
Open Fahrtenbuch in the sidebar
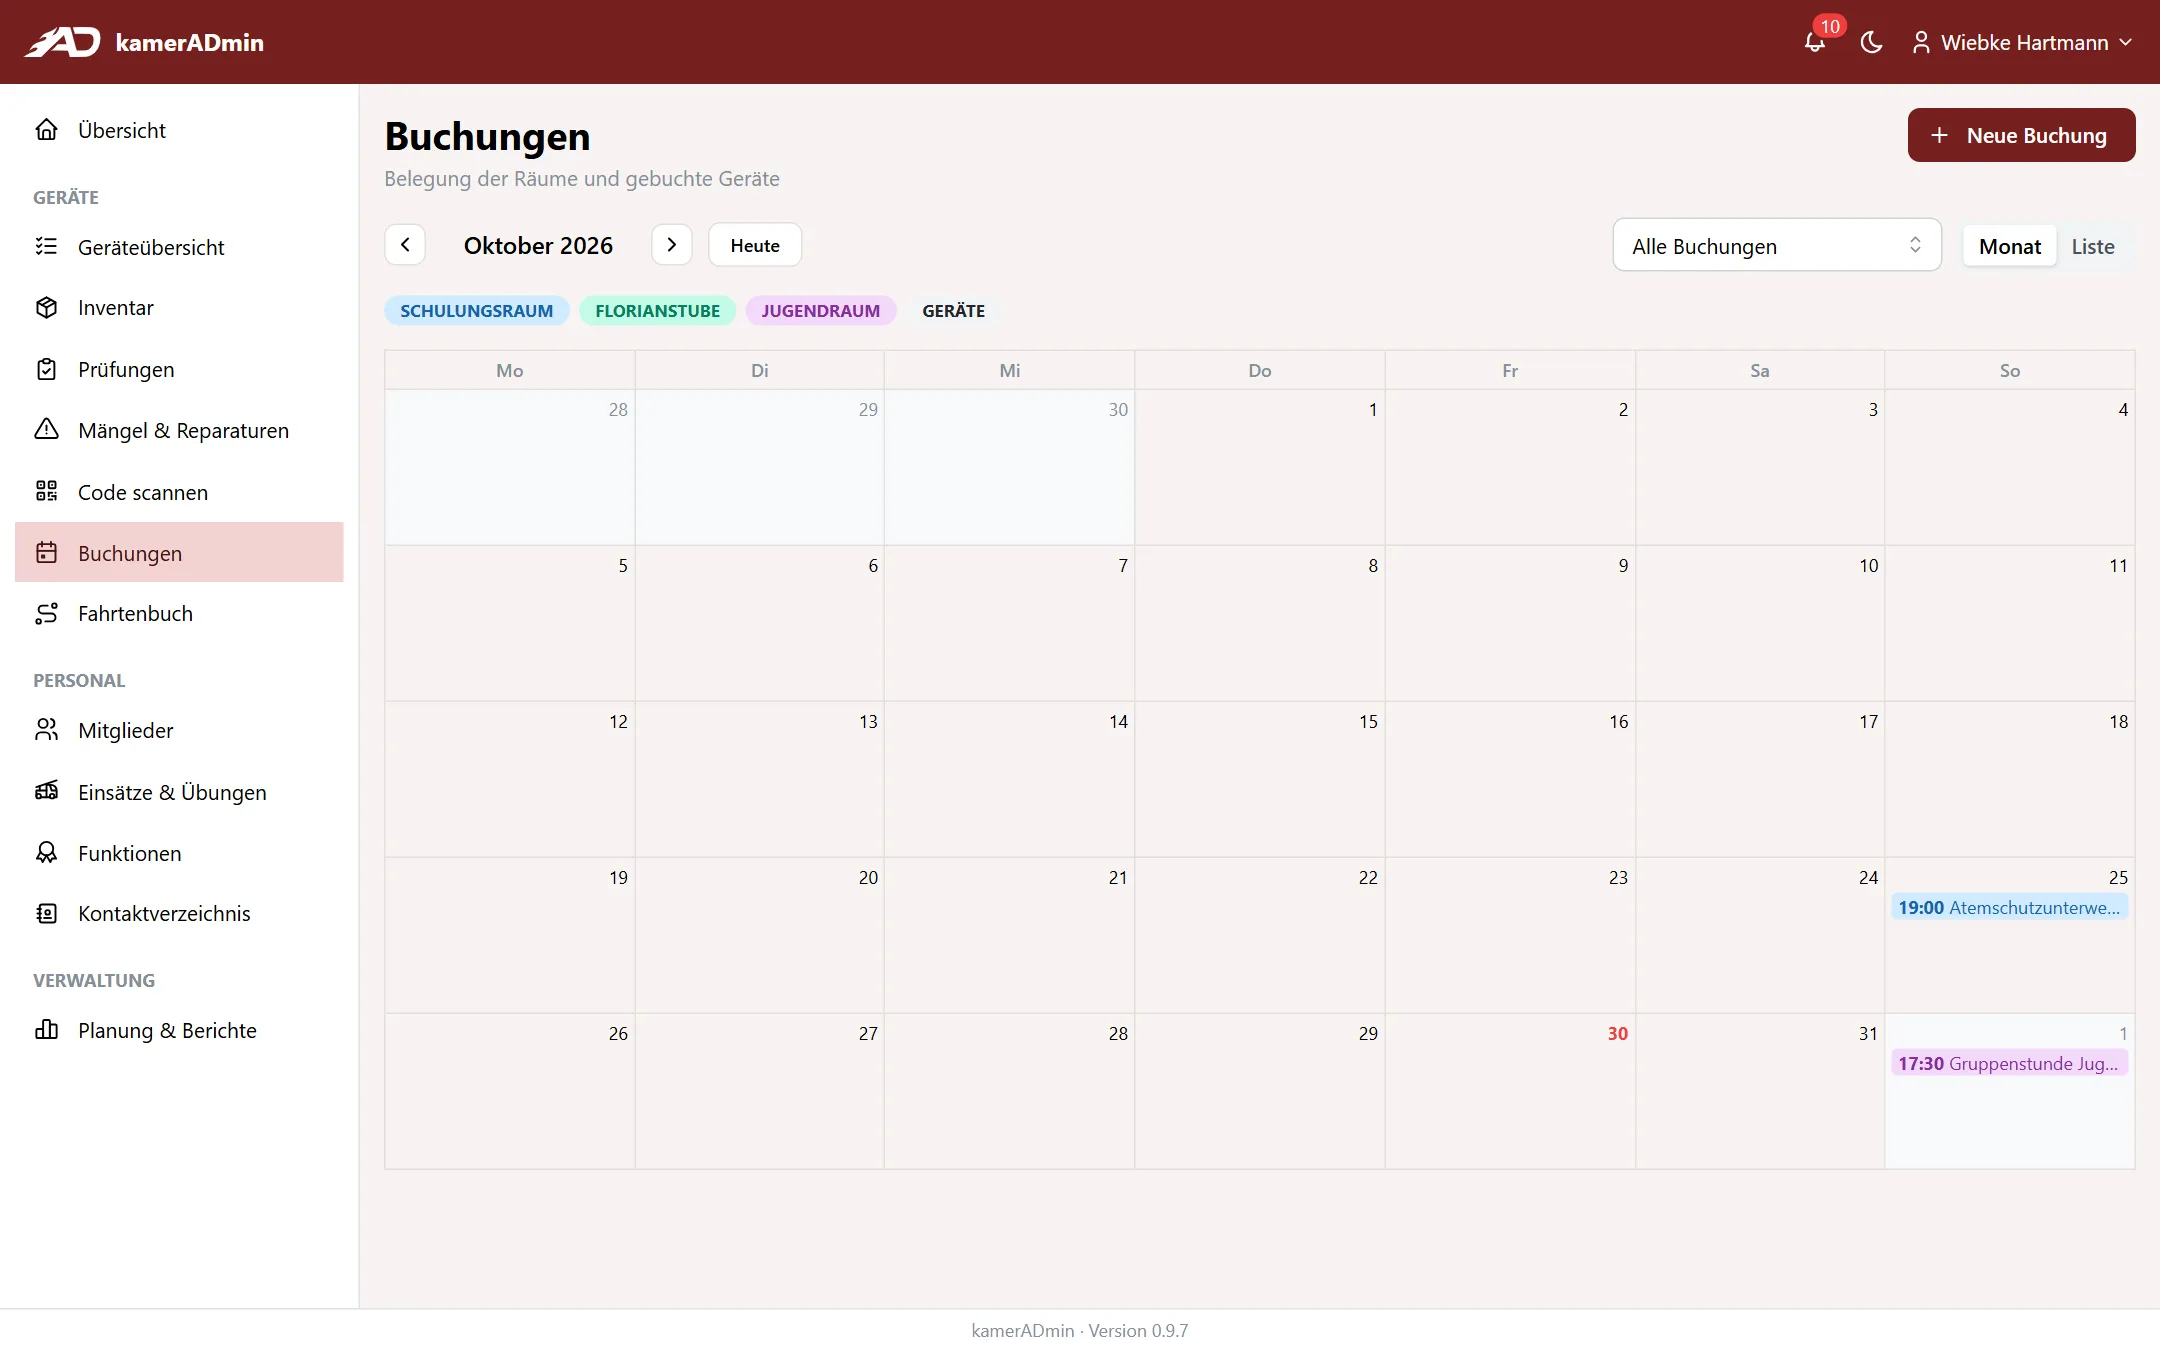[179, 613]
